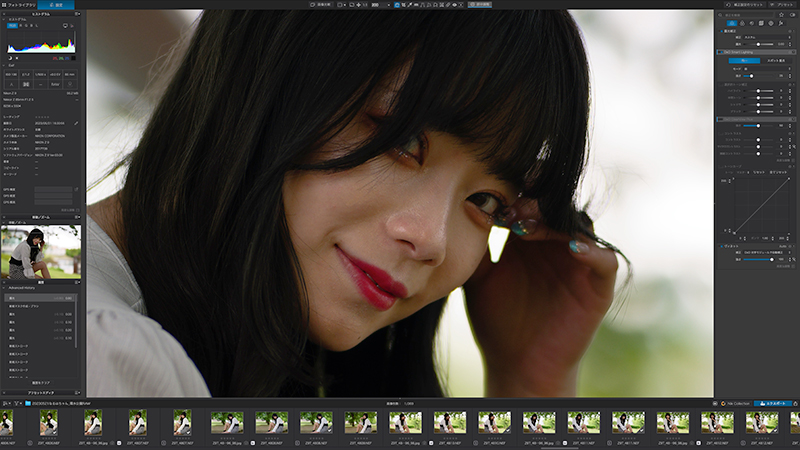Select the Detail palette tab icon
The height and width of the screenshot is (450, 800).
(752, 23)
